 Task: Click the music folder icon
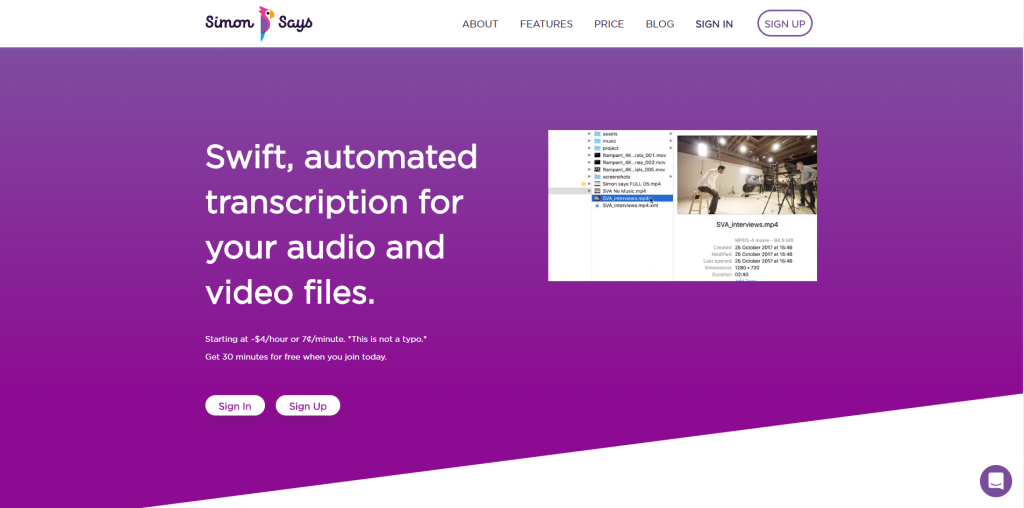(597, 141)
